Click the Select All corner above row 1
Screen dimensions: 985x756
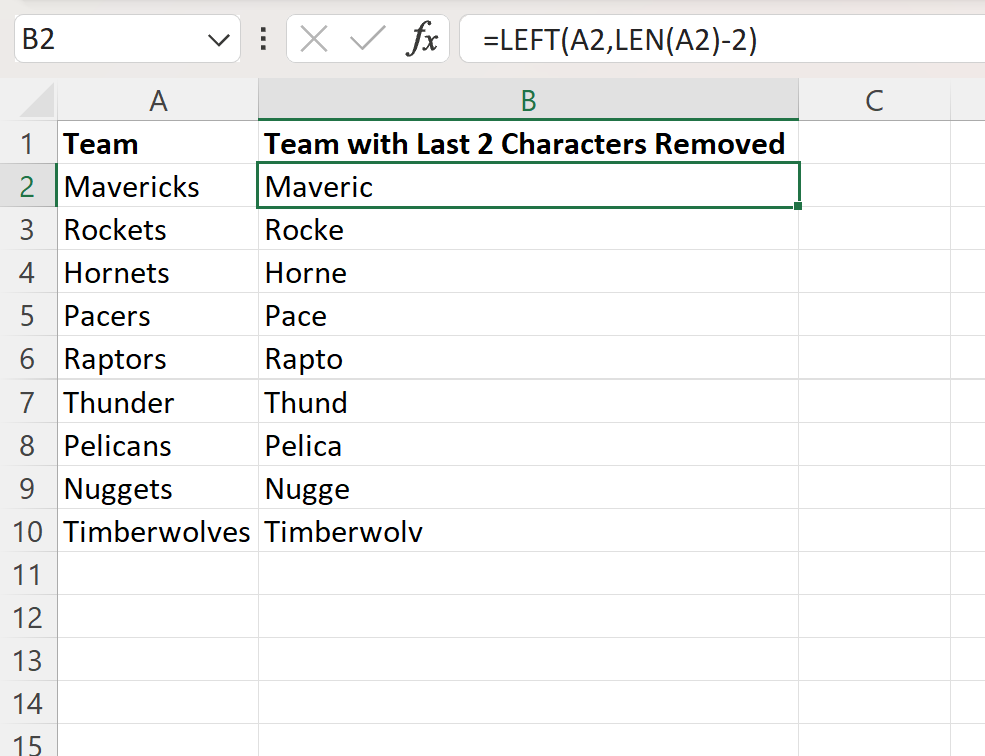[x=30, y=99]
